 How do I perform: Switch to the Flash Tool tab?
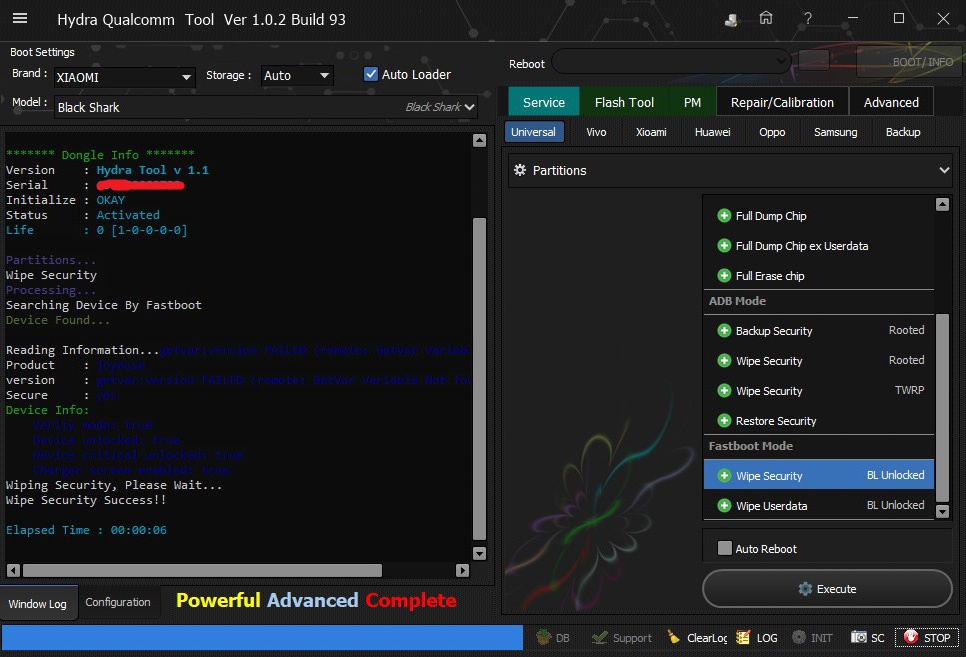(624, 102)
